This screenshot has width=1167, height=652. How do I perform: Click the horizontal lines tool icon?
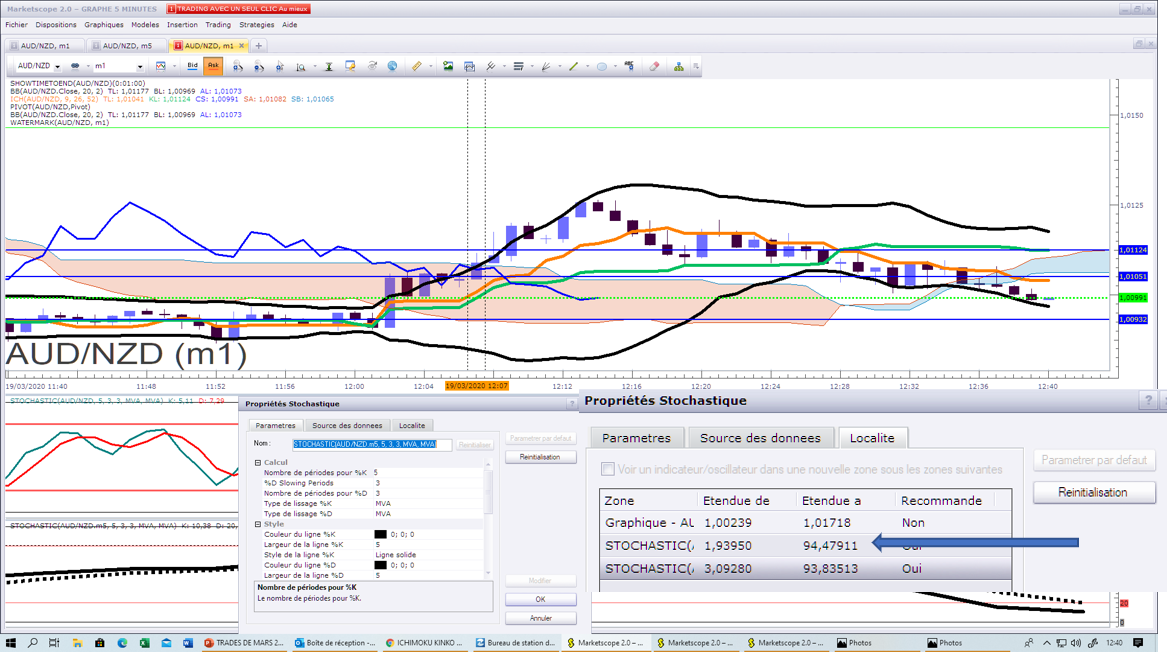[518, 66]
